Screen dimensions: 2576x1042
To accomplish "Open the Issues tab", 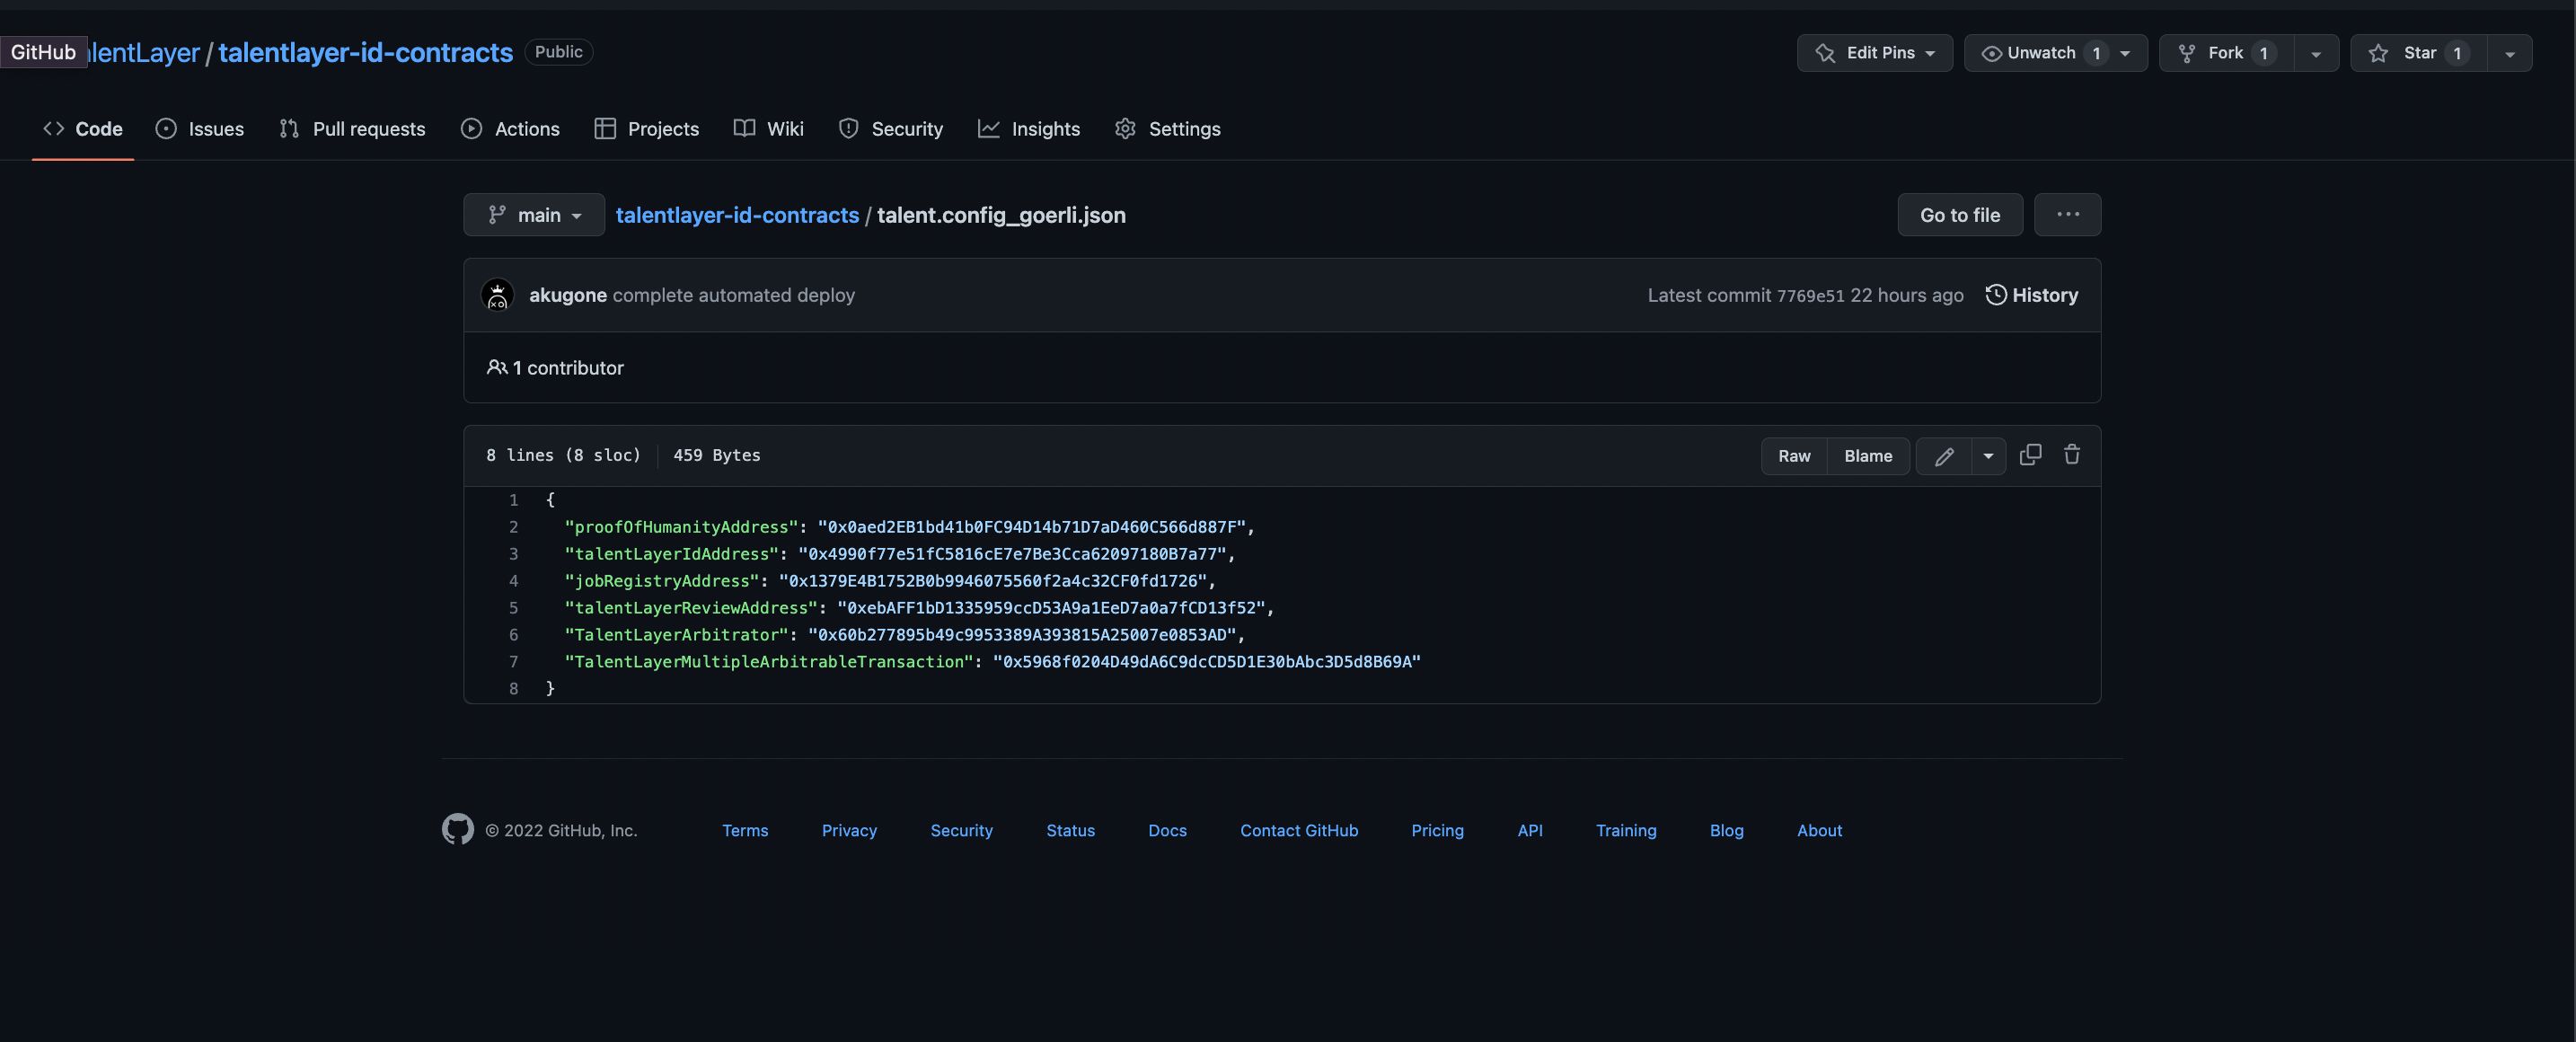I will coord(200,129).
